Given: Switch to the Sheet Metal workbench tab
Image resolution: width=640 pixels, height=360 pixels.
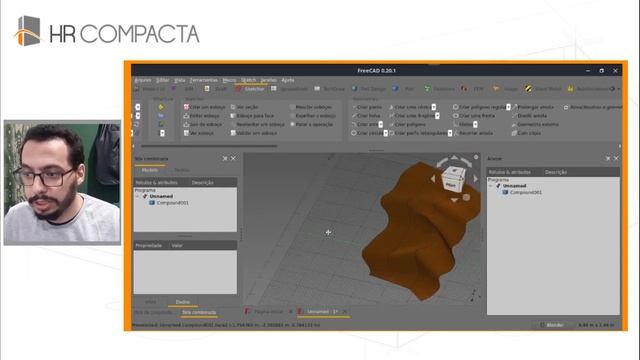Looking at the screenshot, I should pyautogui.click(x=543, y=89).
